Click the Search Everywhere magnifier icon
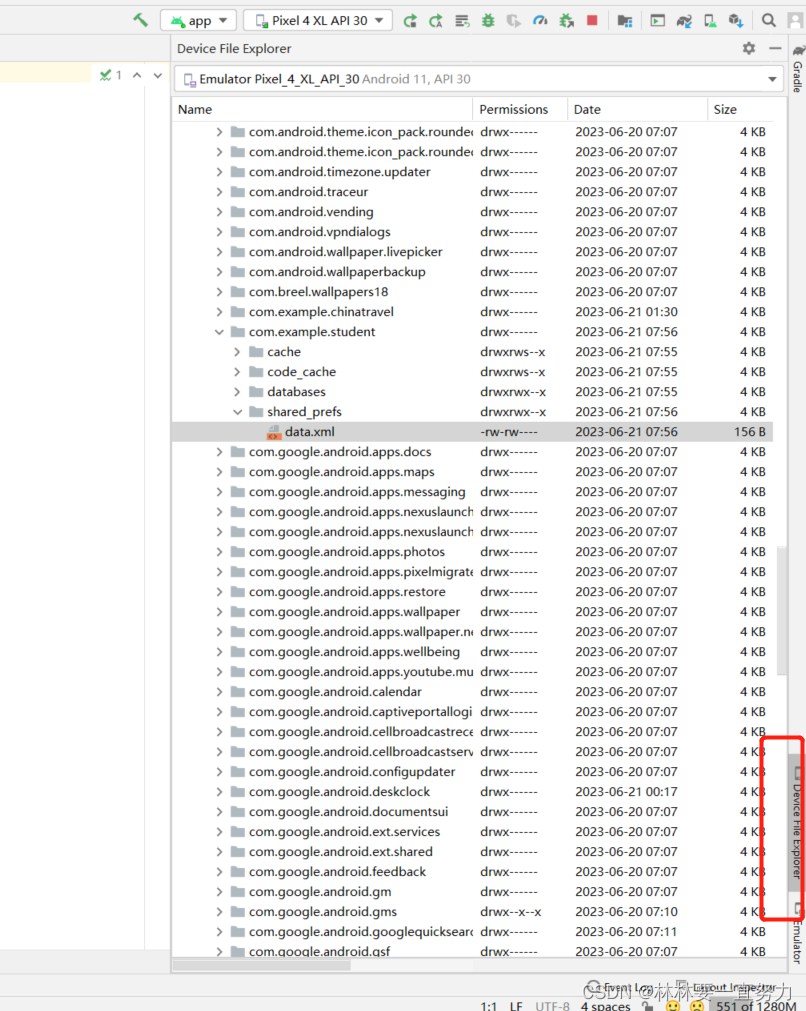 pyautogui.click(x=767, y=19)
